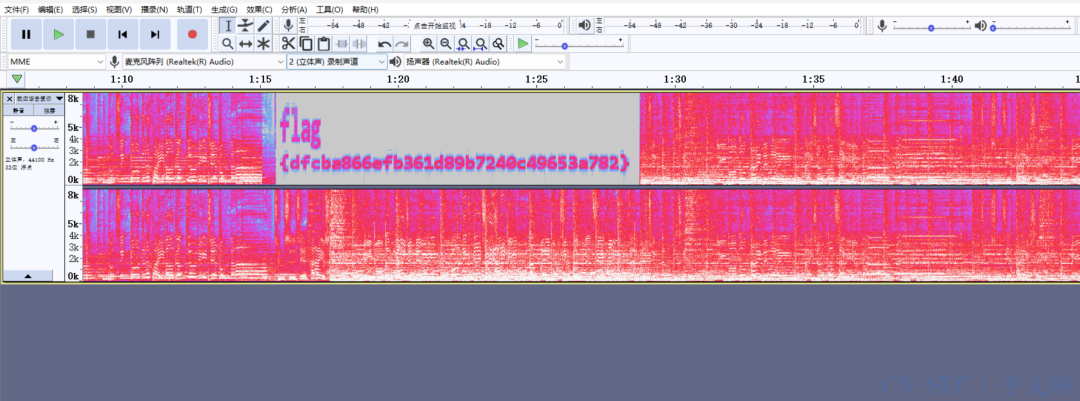Click the red Record button
Image resolution: width=1080 pixels, height=401 pixels.
coord(192,34)
